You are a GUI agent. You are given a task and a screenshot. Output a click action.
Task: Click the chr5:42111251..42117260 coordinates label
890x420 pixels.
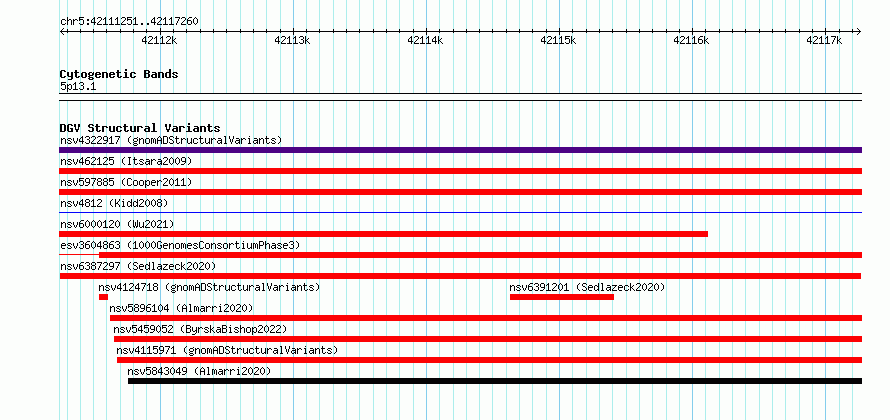tap(129, 22)
